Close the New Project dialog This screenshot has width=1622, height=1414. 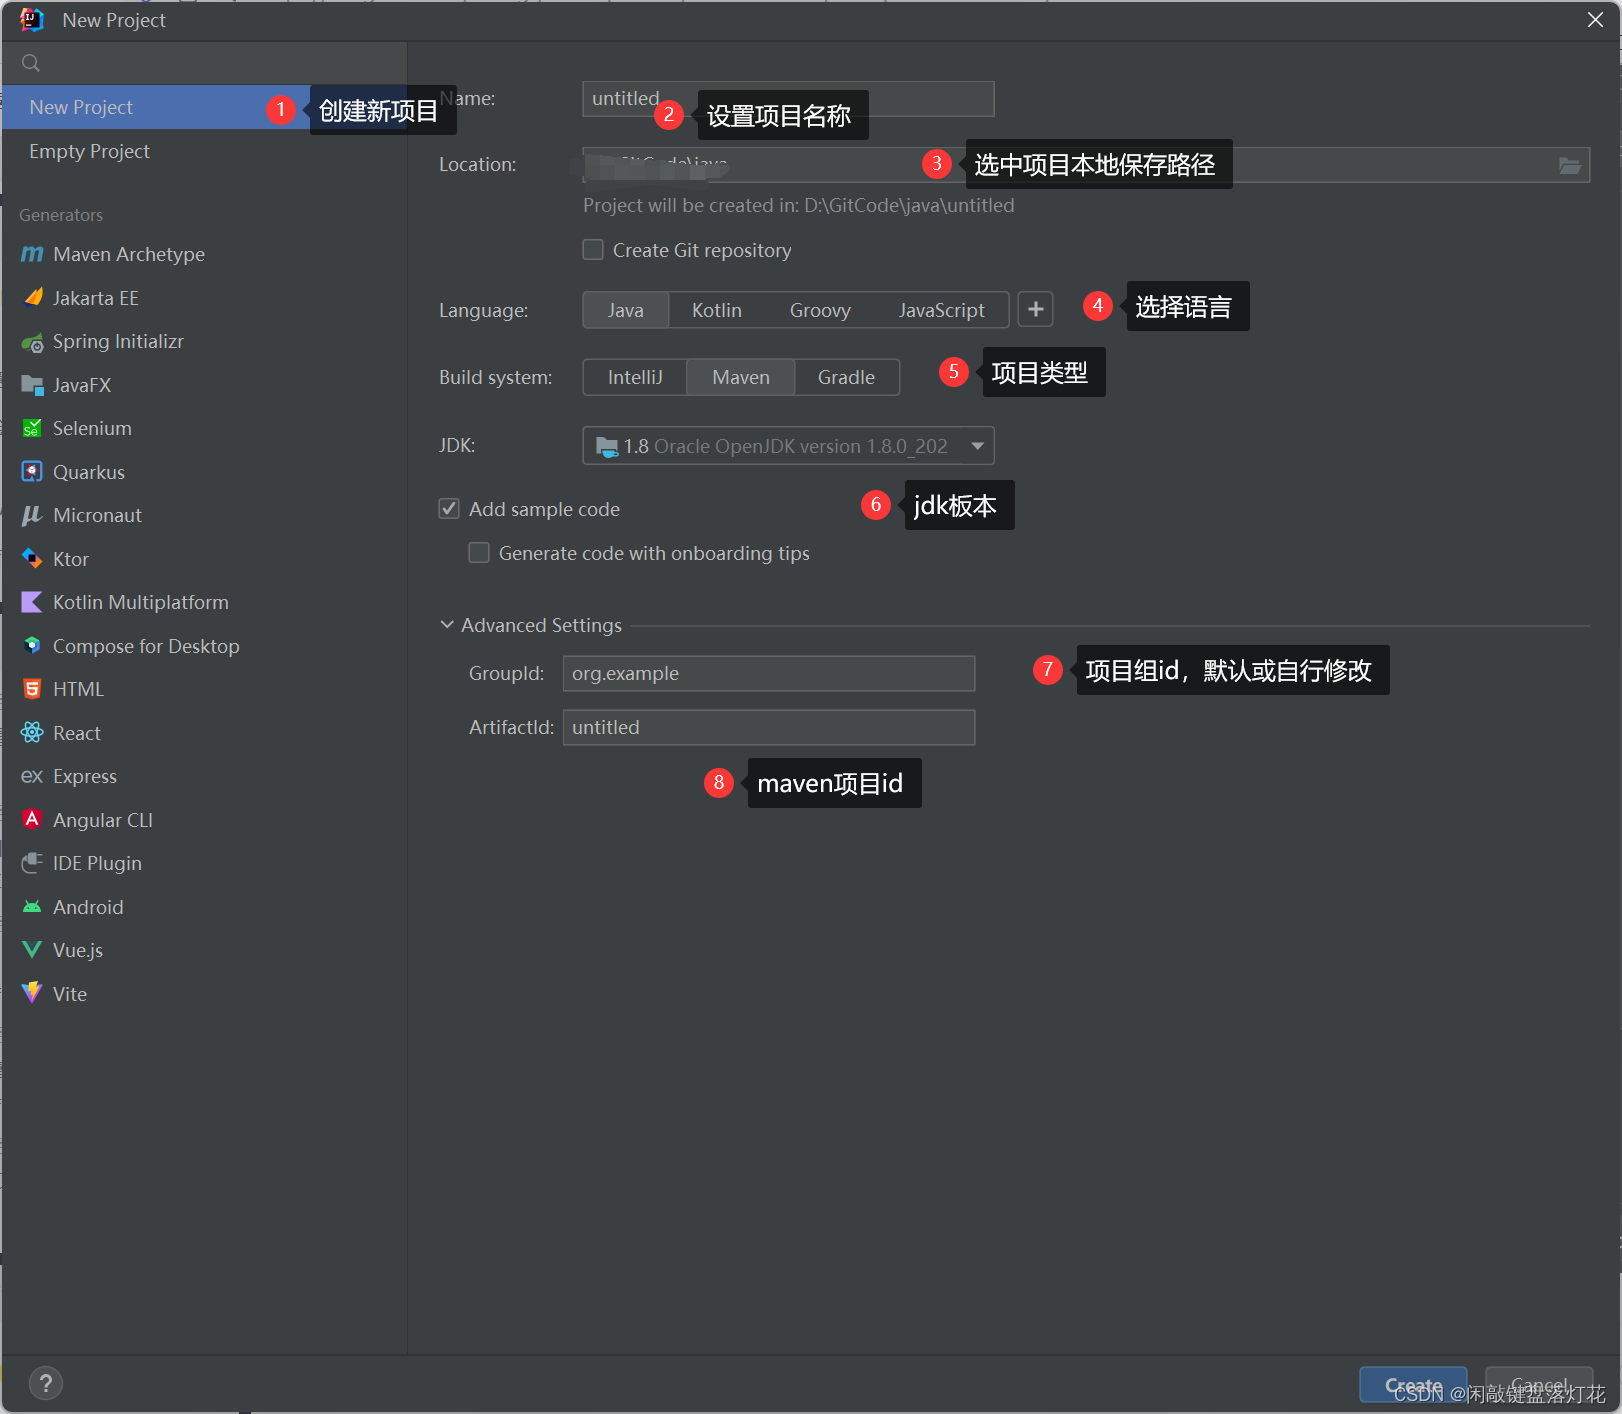pos(1595,20)
